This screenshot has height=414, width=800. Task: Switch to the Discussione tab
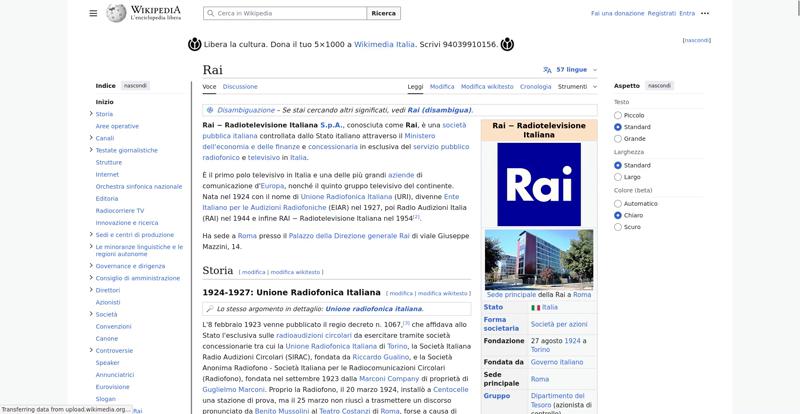point(240,87)
